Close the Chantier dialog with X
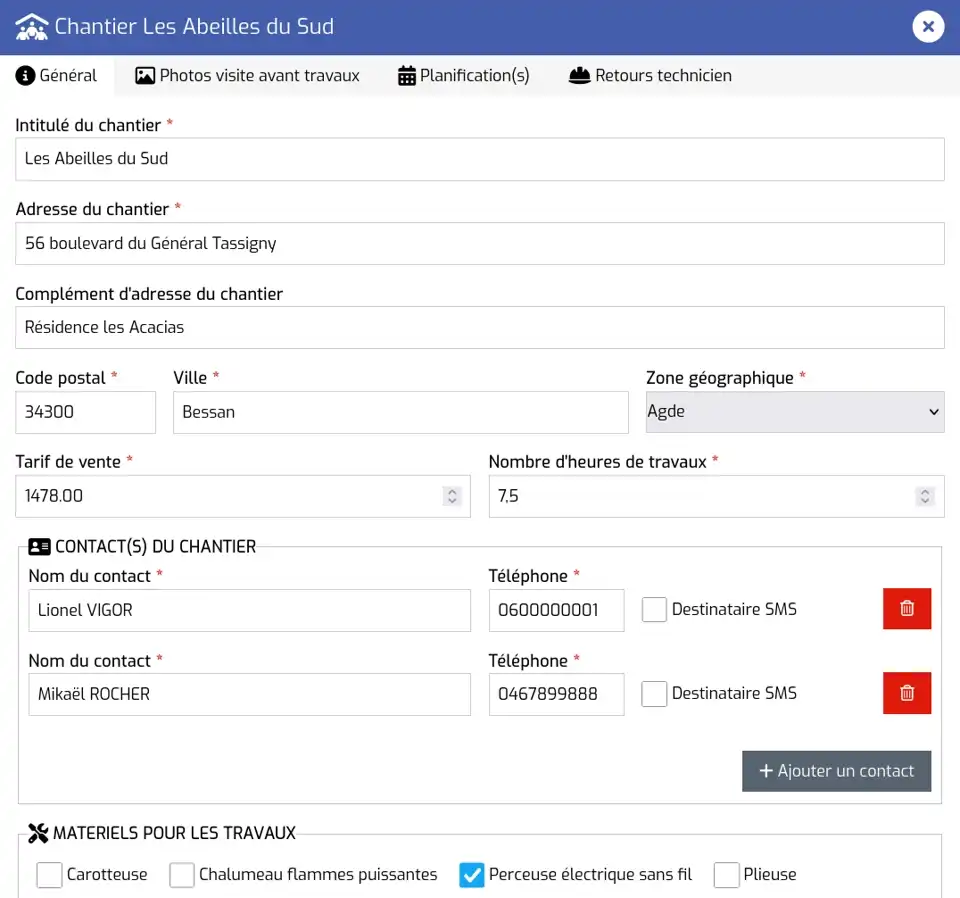 point(928,27)
